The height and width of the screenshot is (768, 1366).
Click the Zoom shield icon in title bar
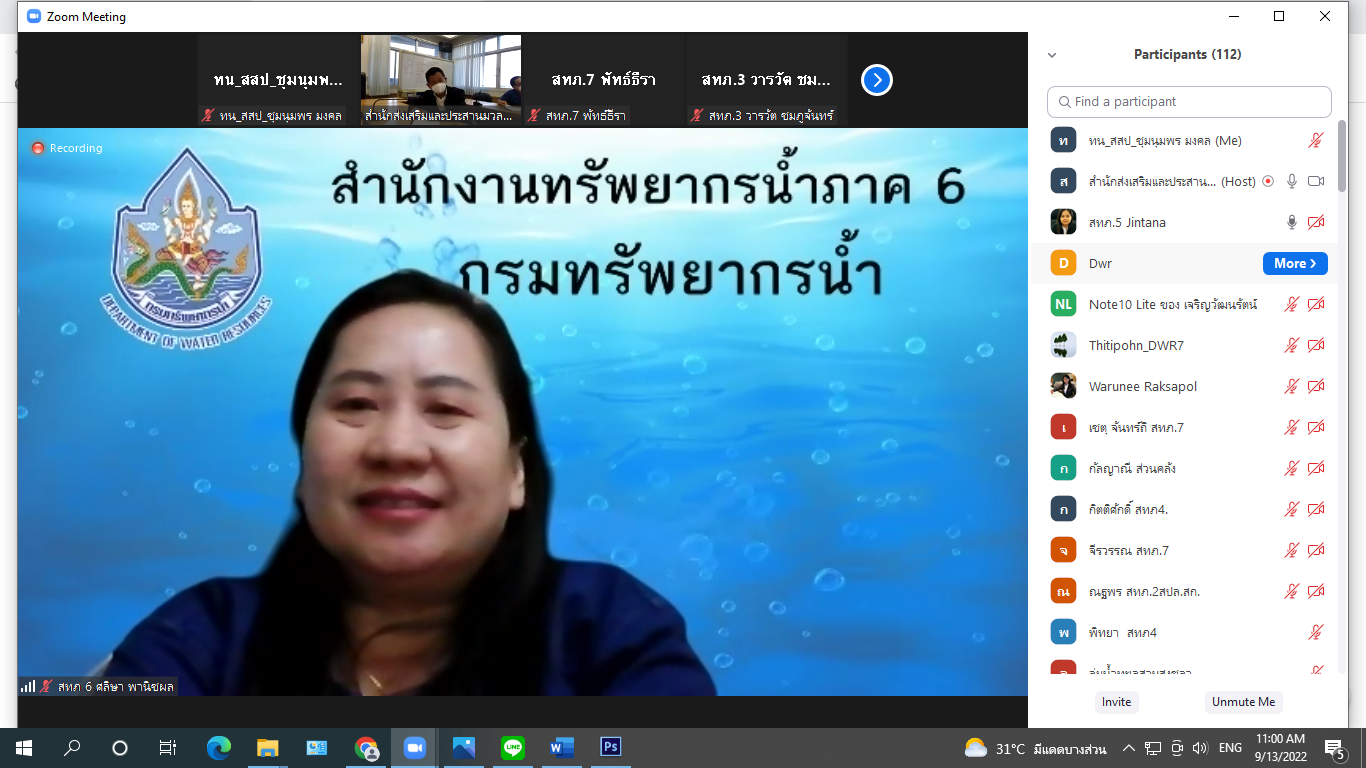click(x=34, y=17)
